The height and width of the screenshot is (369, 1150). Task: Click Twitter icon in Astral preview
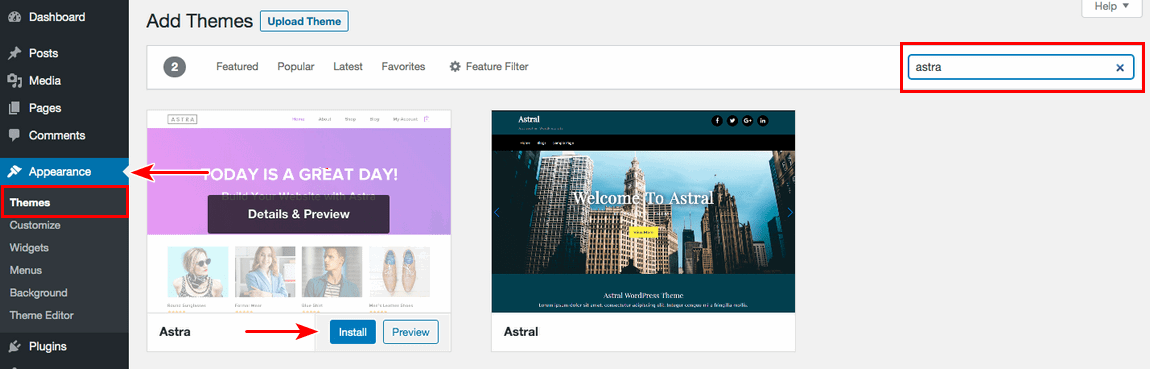(x=732, y=120)
